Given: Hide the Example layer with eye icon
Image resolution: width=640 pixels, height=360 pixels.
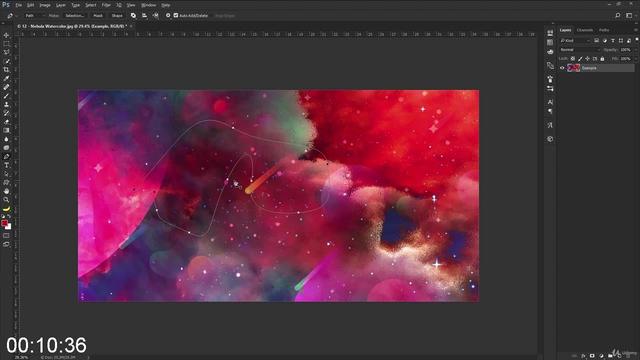Looking at the screenshot, I should [562, 68].
